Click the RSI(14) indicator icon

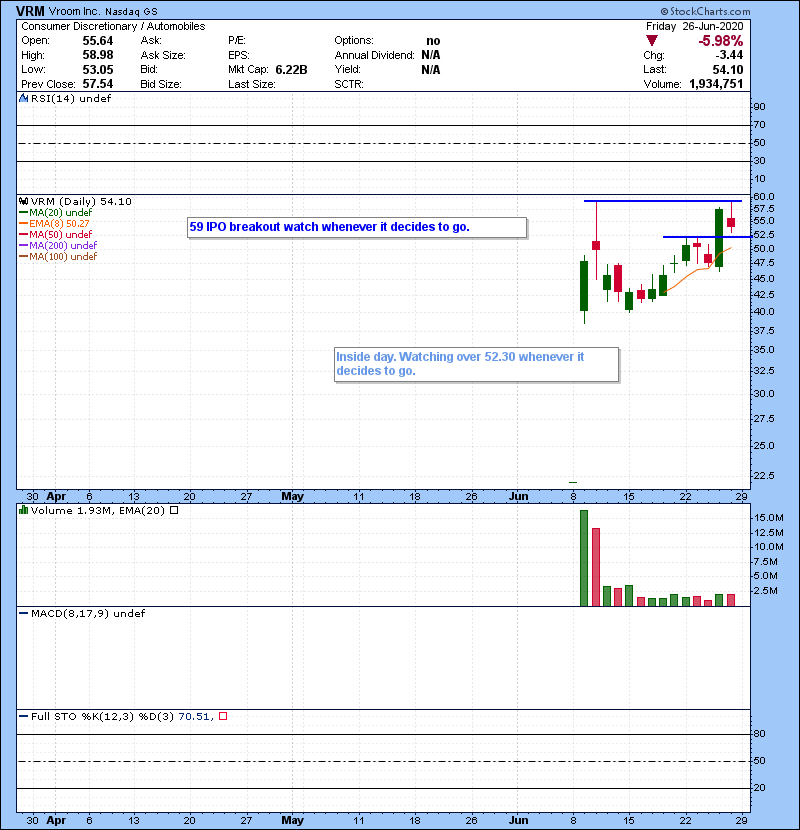pyautogui.click(x=23, y=98)
